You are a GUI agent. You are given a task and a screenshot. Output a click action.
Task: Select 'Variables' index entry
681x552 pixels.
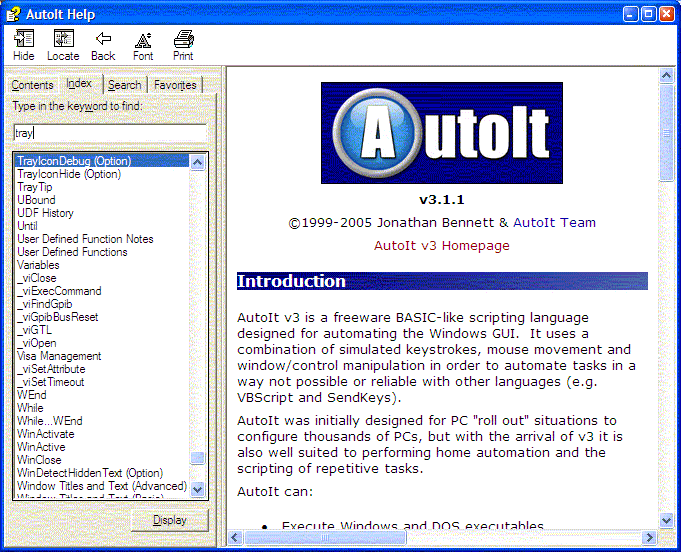(38, 265)
